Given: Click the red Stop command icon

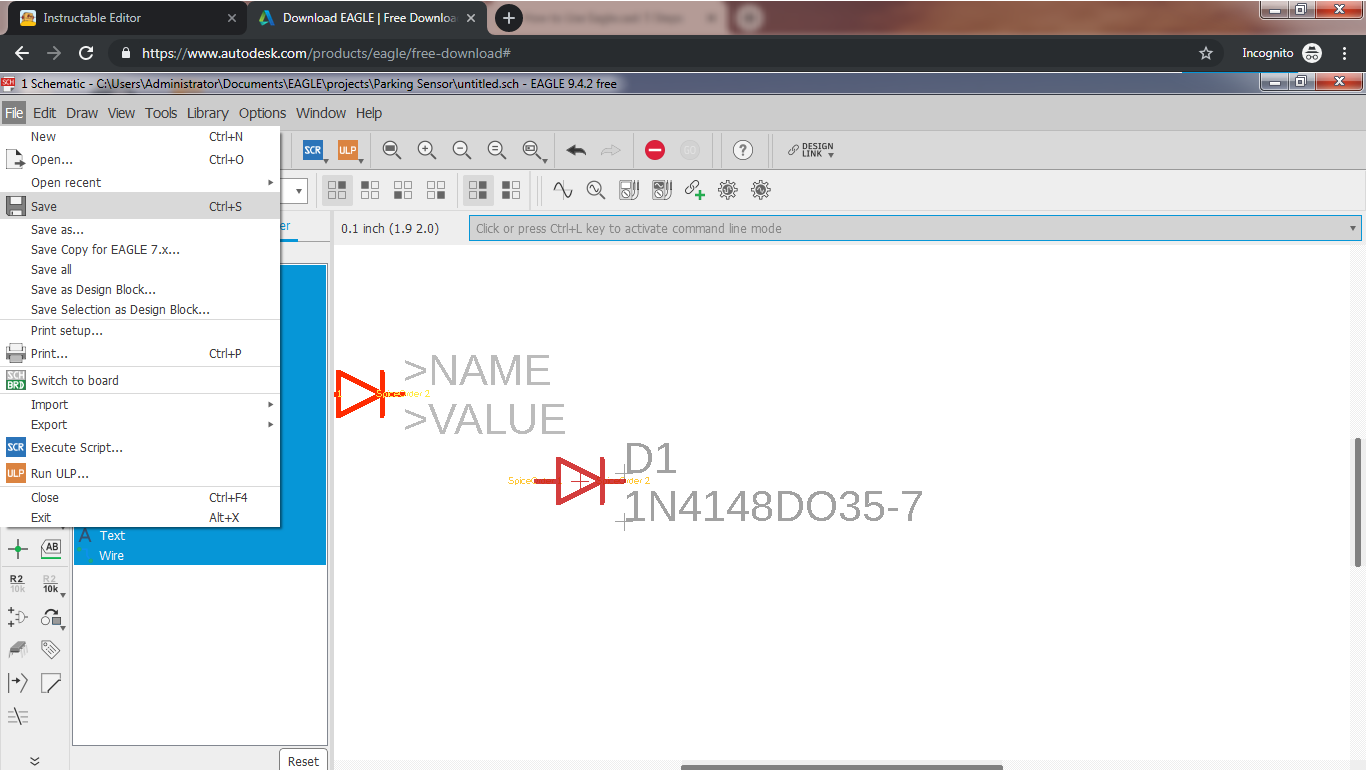Looking at the screenshot, I should point(655,150).
